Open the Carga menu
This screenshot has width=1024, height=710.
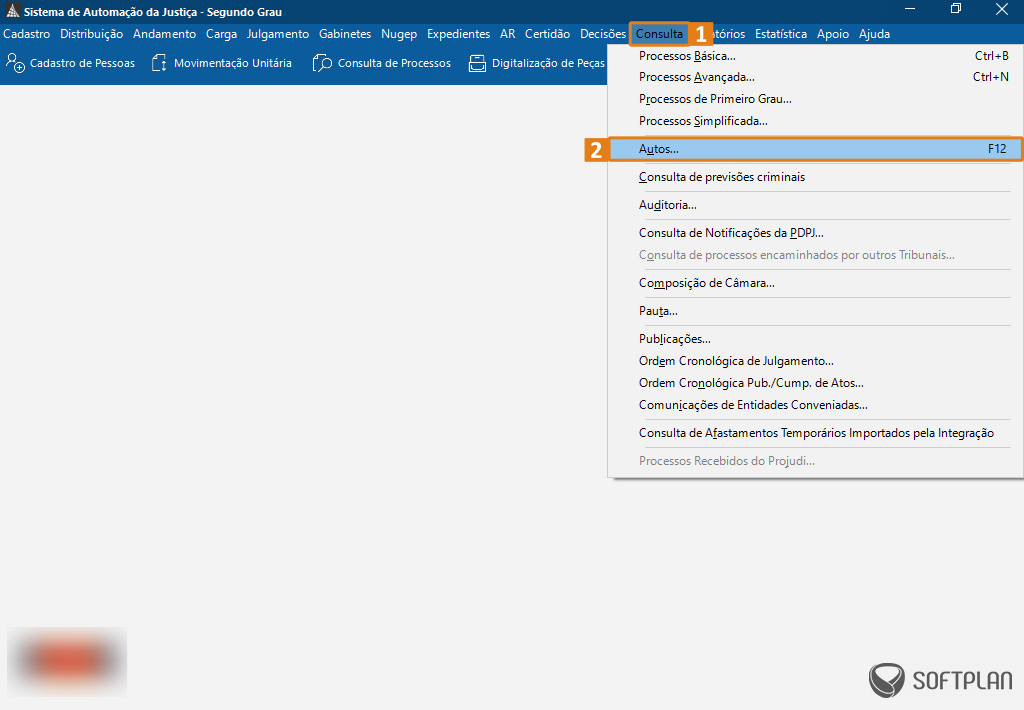pyautogui.click(x=221, y=34)
